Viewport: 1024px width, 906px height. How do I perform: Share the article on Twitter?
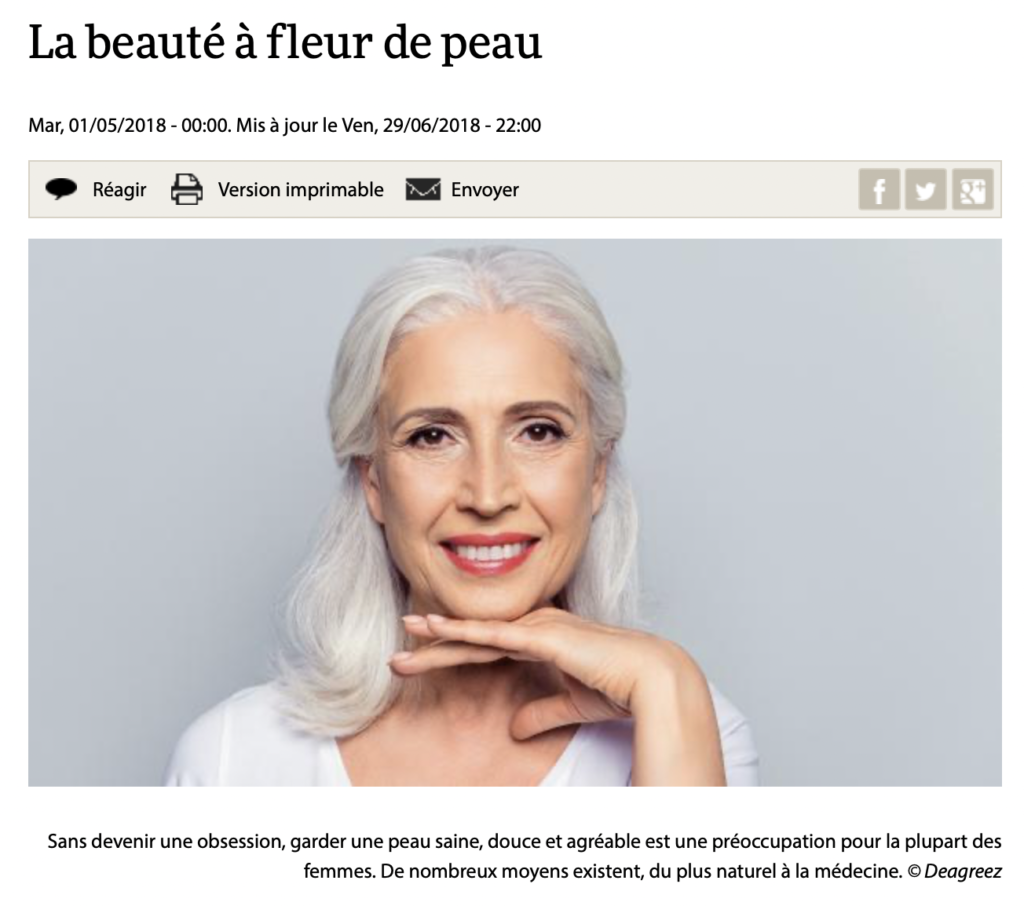coord(925,189)
